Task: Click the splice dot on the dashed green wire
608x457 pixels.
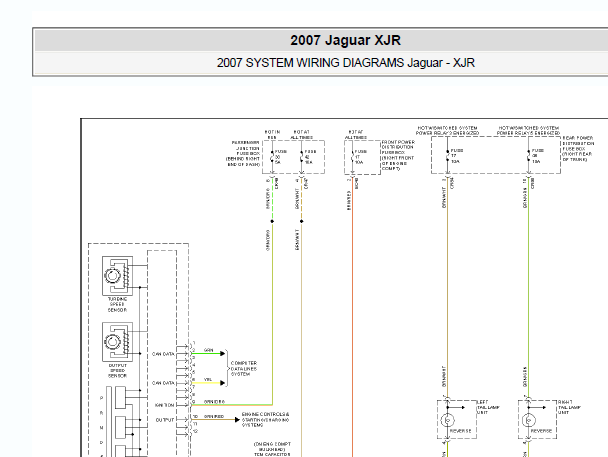Action: 272,221
